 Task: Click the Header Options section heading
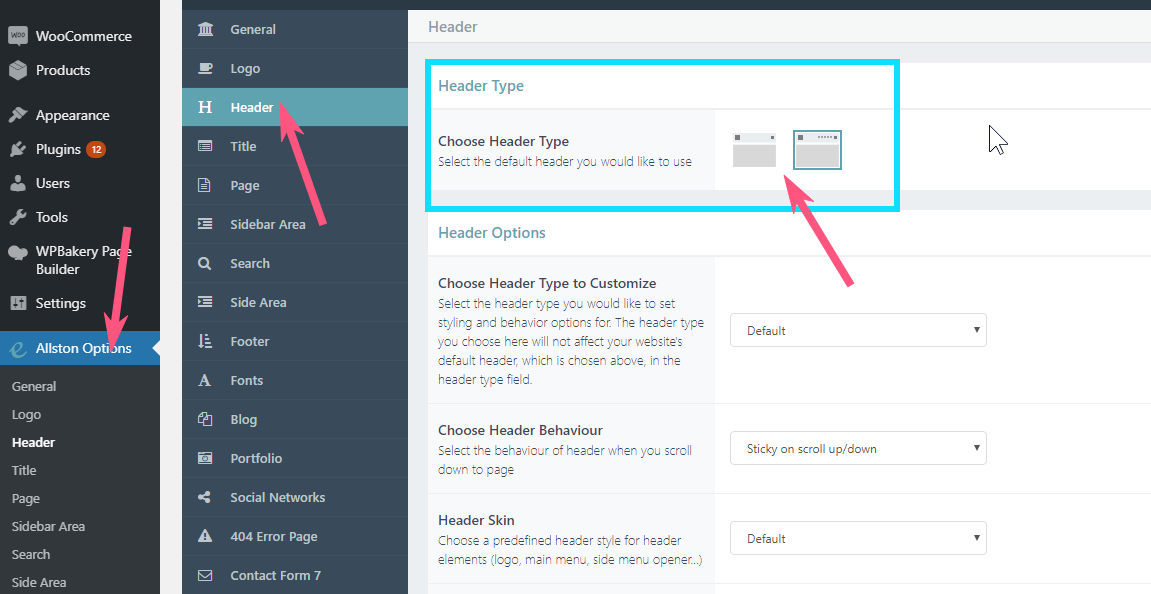492,233
